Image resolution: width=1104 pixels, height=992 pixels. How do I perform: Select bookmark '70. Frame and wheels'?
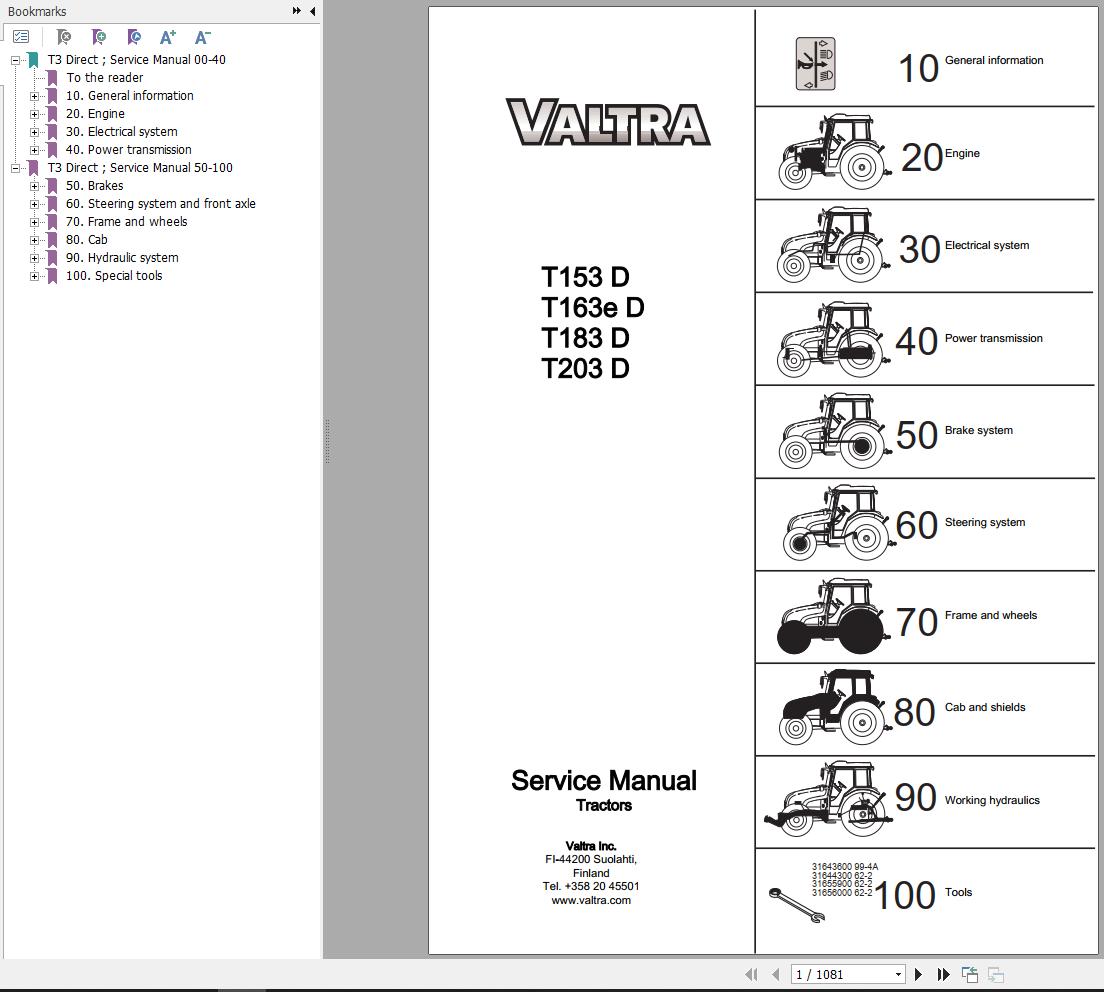[x=127, y=222]
